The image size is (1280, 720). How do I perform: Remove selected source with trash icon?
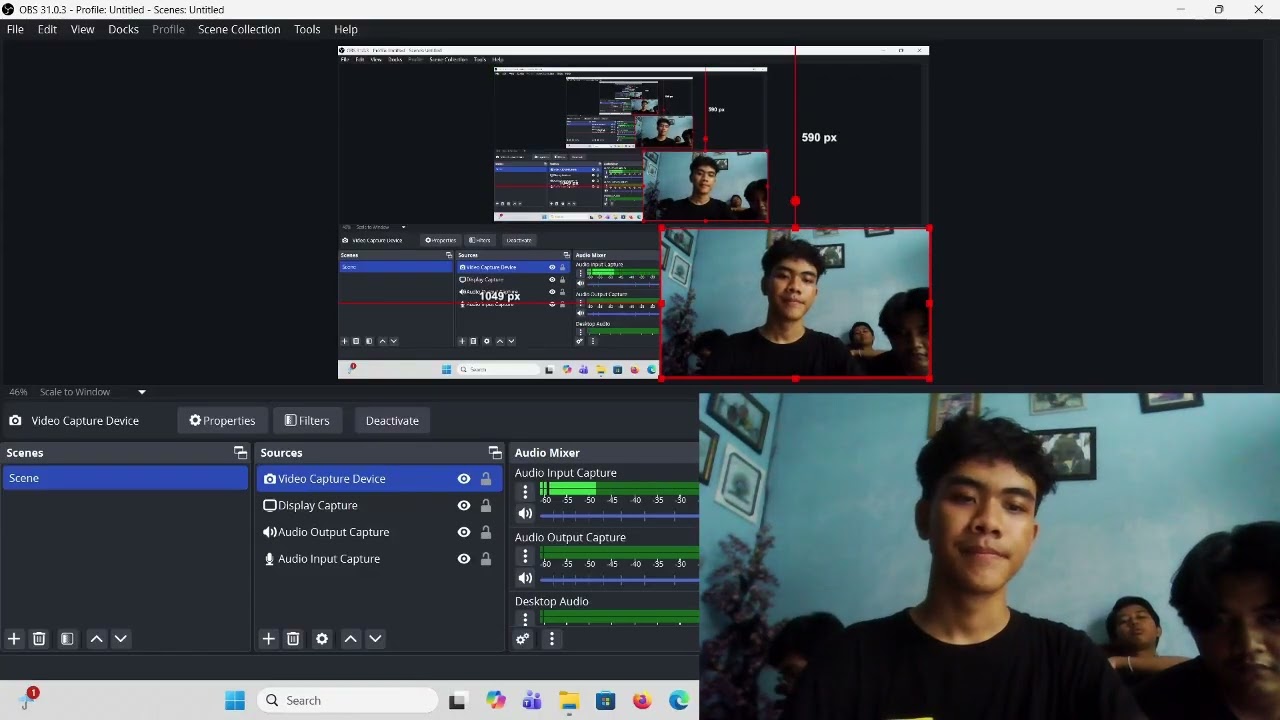coord(293,638)
